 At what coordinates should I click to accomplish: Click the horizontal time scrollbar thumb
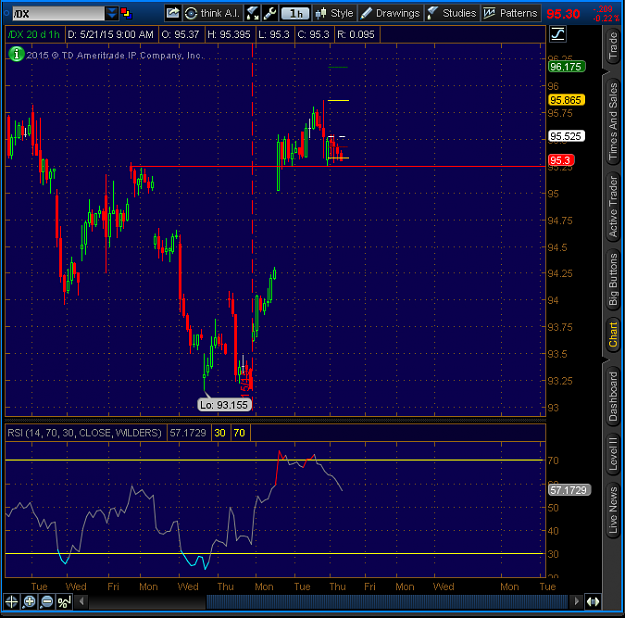(387, 601)
